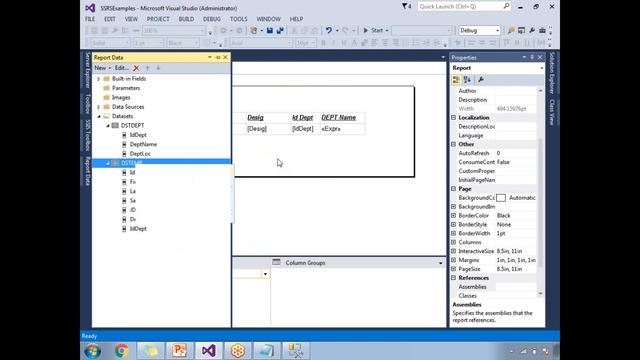
Task: Click the Properties Window icon next to Debug
Action: 522,31
